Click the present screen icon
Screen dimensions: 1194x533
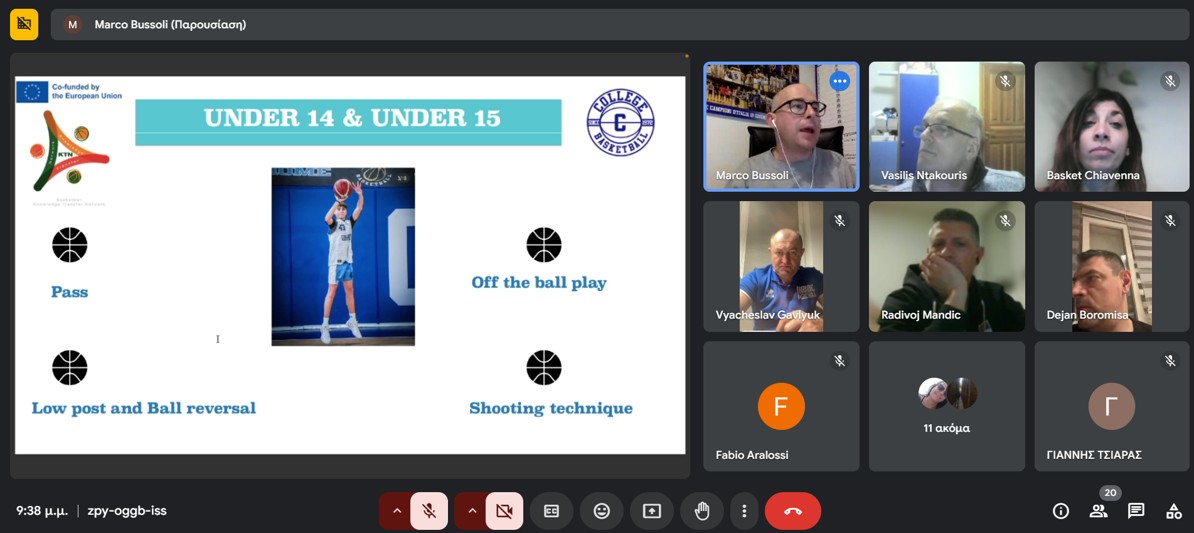coord(652,511)
